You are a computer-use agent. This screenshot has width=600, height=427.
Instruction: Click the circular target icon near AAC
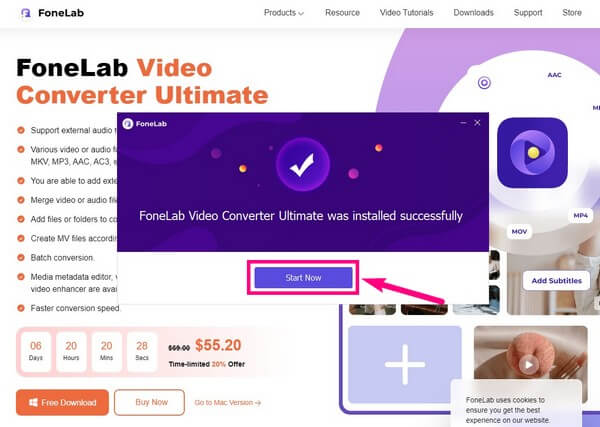point(484,83)
